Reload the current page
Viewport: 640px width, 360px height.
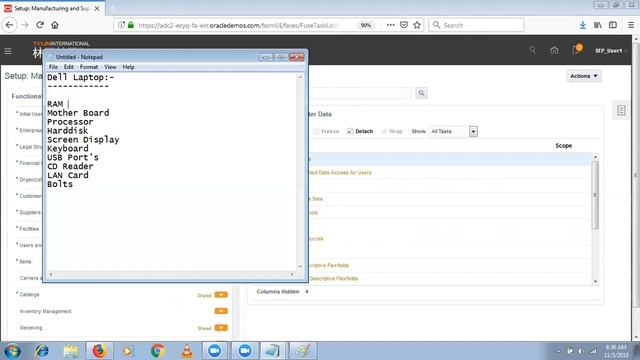pos(40,25)
